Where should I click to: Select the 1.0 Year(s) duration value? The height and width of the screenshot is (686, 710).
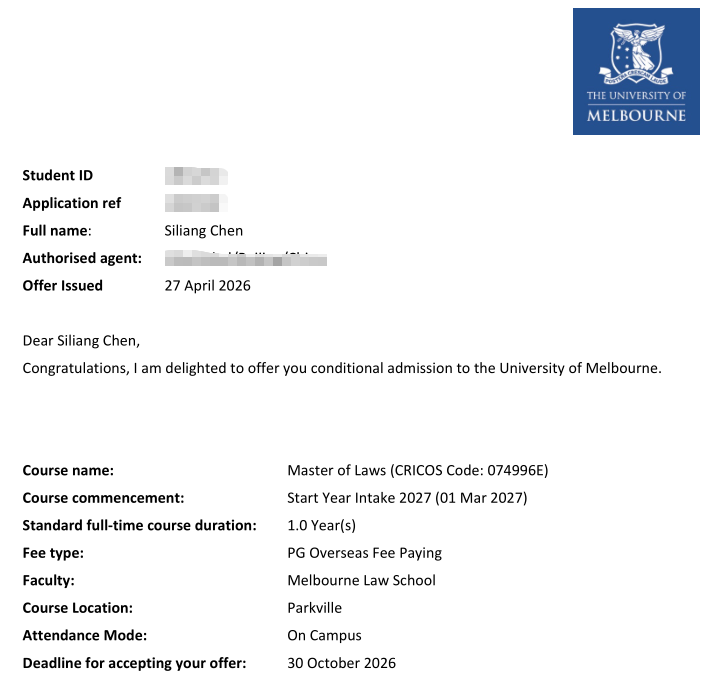pos(321,525)
